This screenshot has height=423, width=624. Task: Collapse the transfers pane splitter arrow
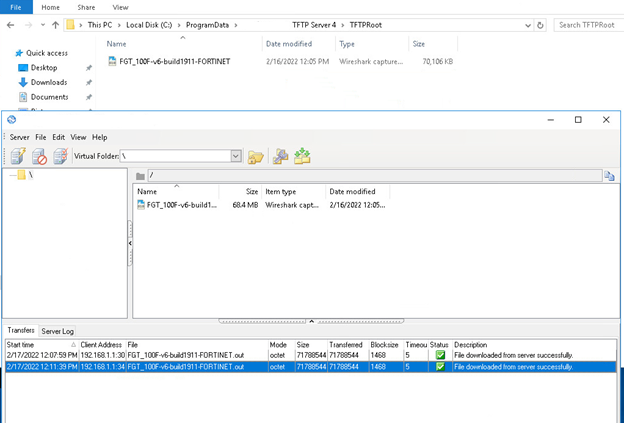pos(312,321)
